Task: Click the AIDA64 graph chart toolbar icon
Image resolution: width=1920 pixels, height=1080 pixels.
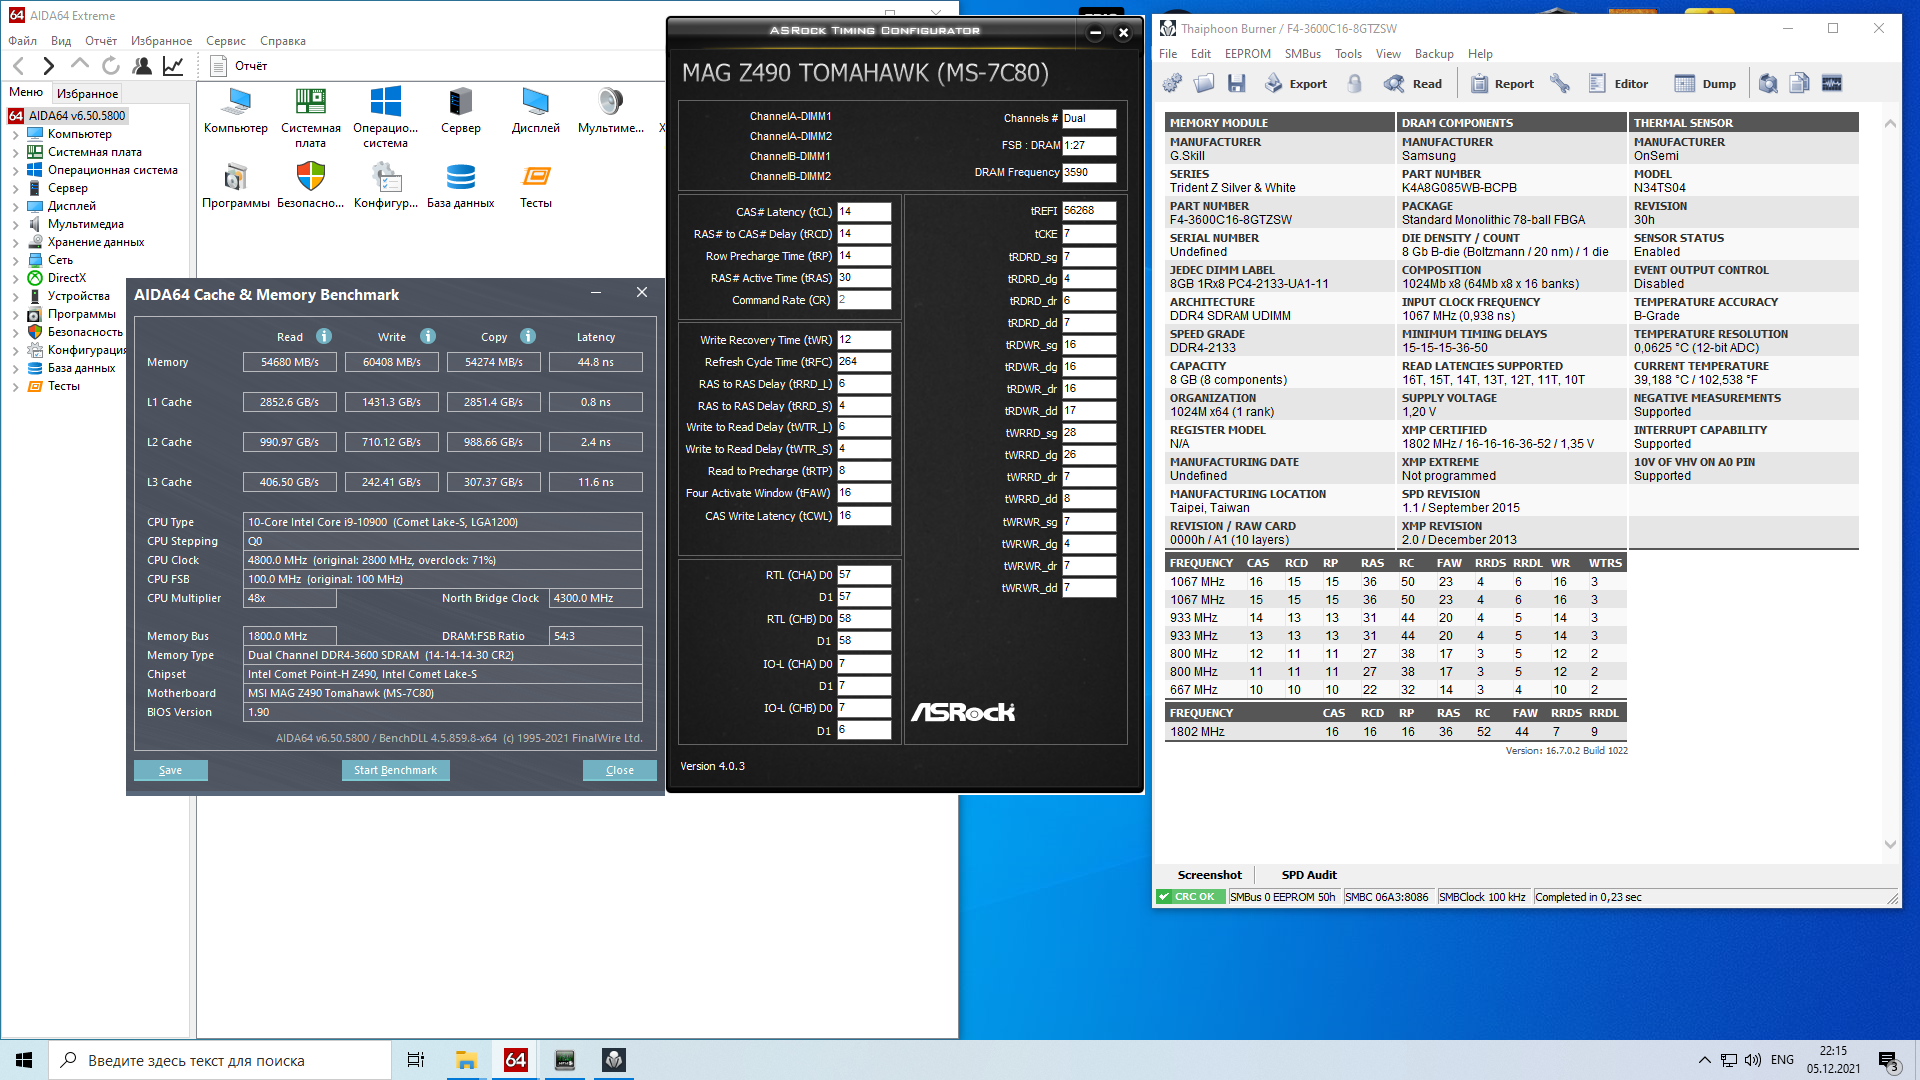Action: click(x=173, y=66)
